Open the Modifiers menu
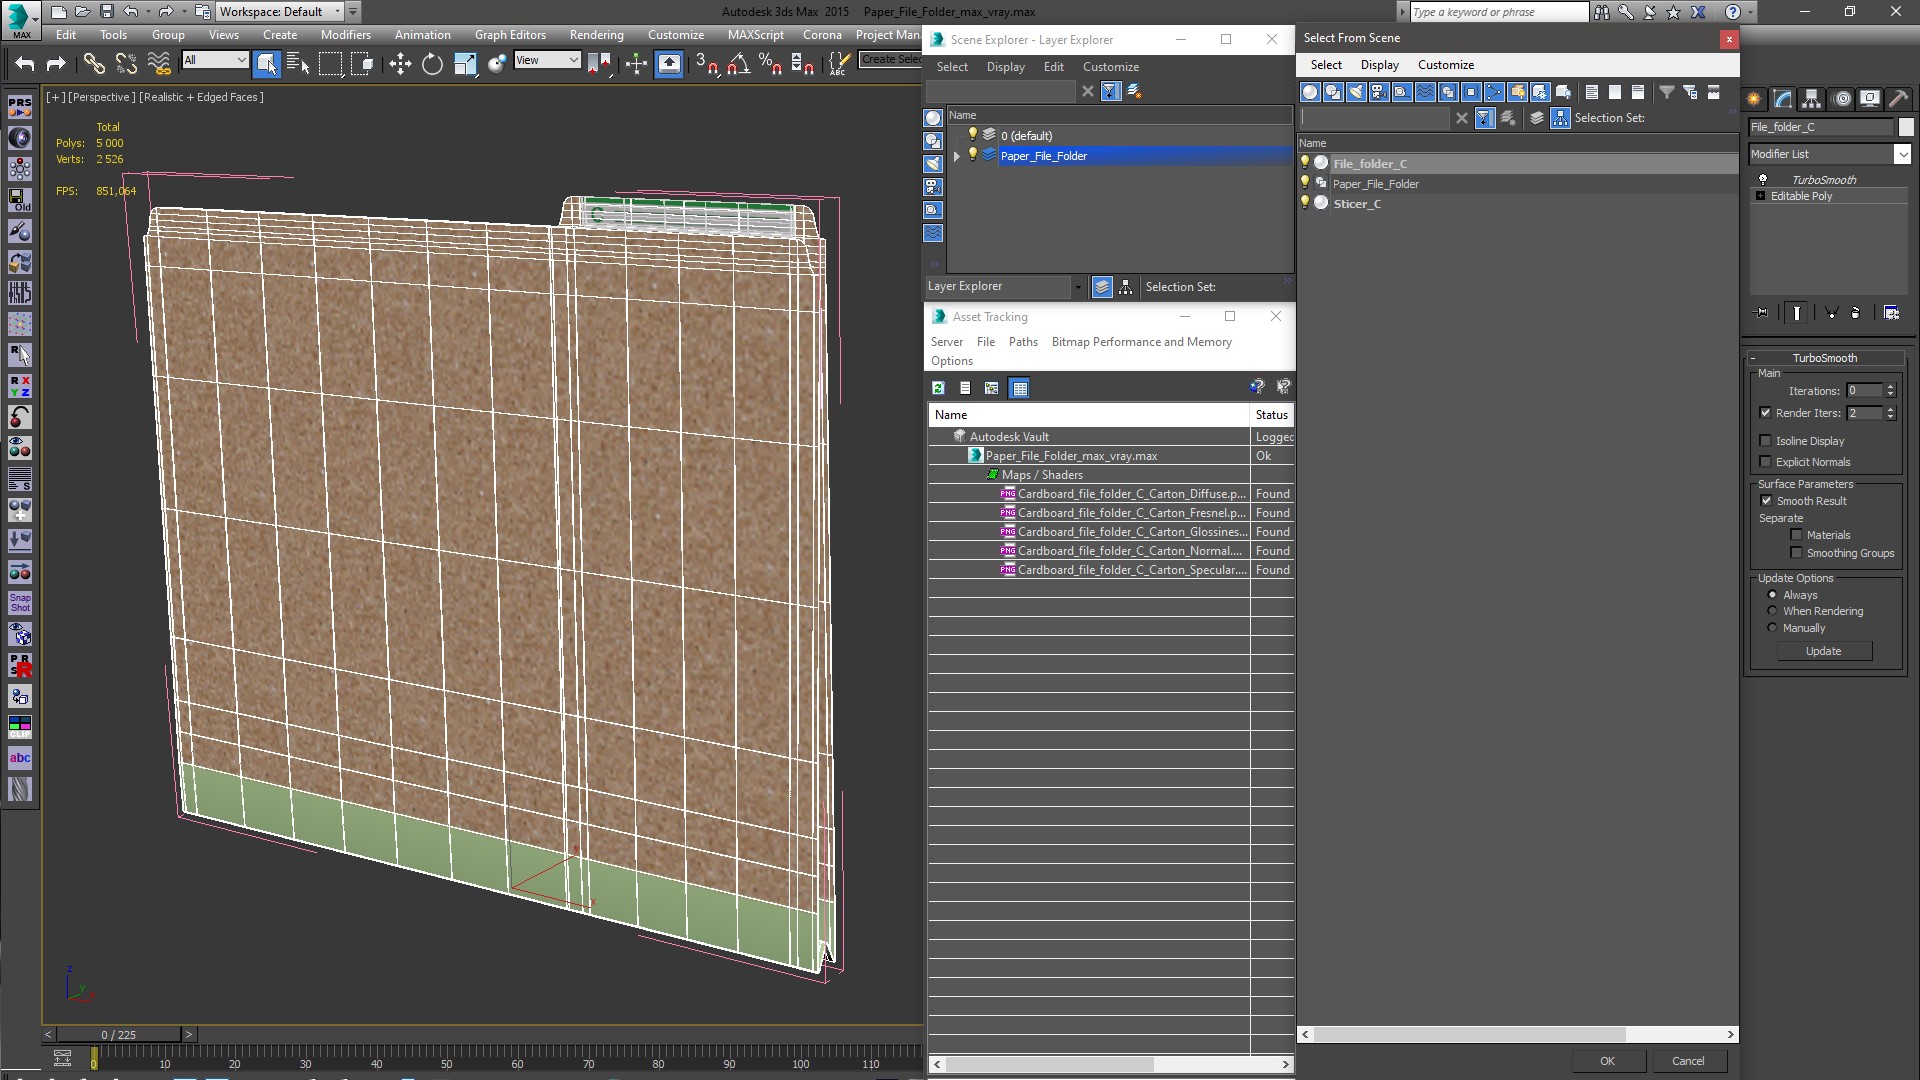Image resolution: width=1920 pixels, height=1080 pixels. coord(347,36)
